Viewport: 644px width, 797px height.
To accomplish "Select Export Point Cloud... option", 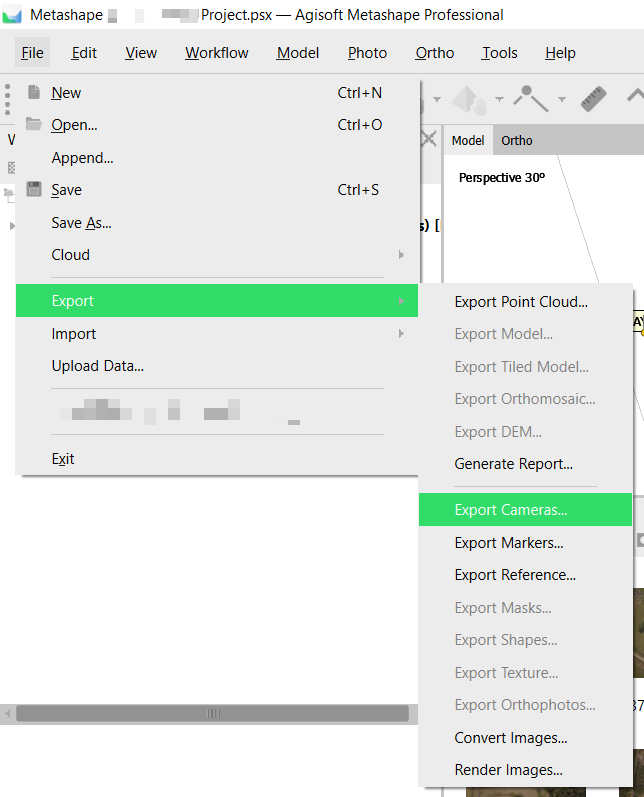I will tap(526, 301).
